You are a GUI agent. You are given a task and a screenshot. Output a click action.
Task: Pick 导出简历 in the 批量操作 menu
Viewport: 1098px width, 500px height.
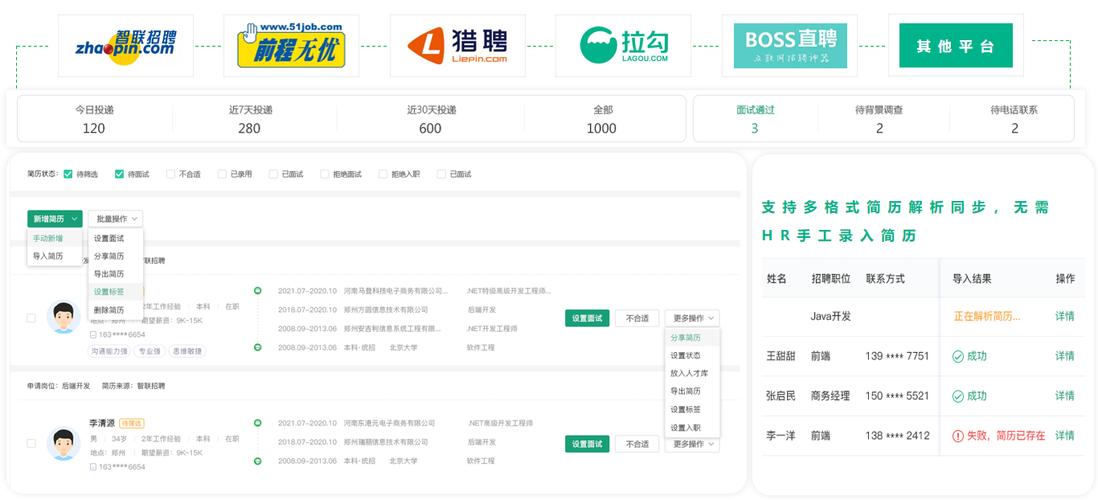(x=116, y=274)
